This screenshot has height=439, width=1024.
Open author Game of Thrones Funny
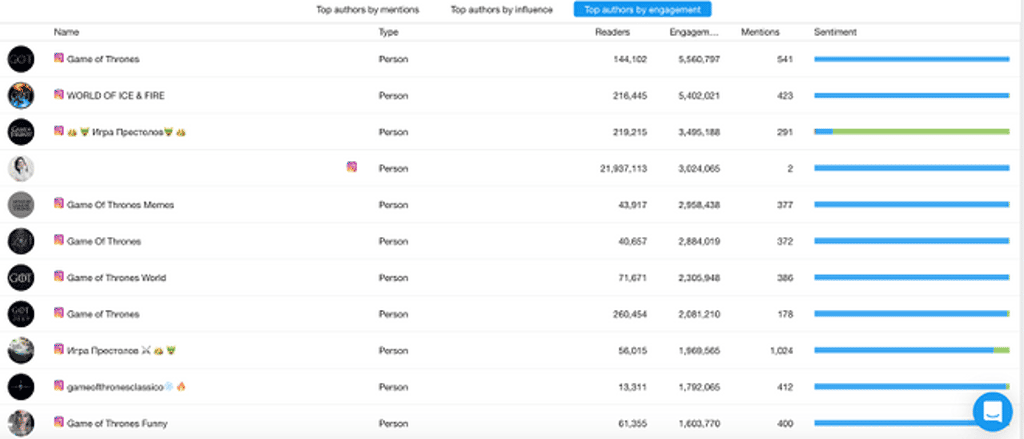[117, 423]
